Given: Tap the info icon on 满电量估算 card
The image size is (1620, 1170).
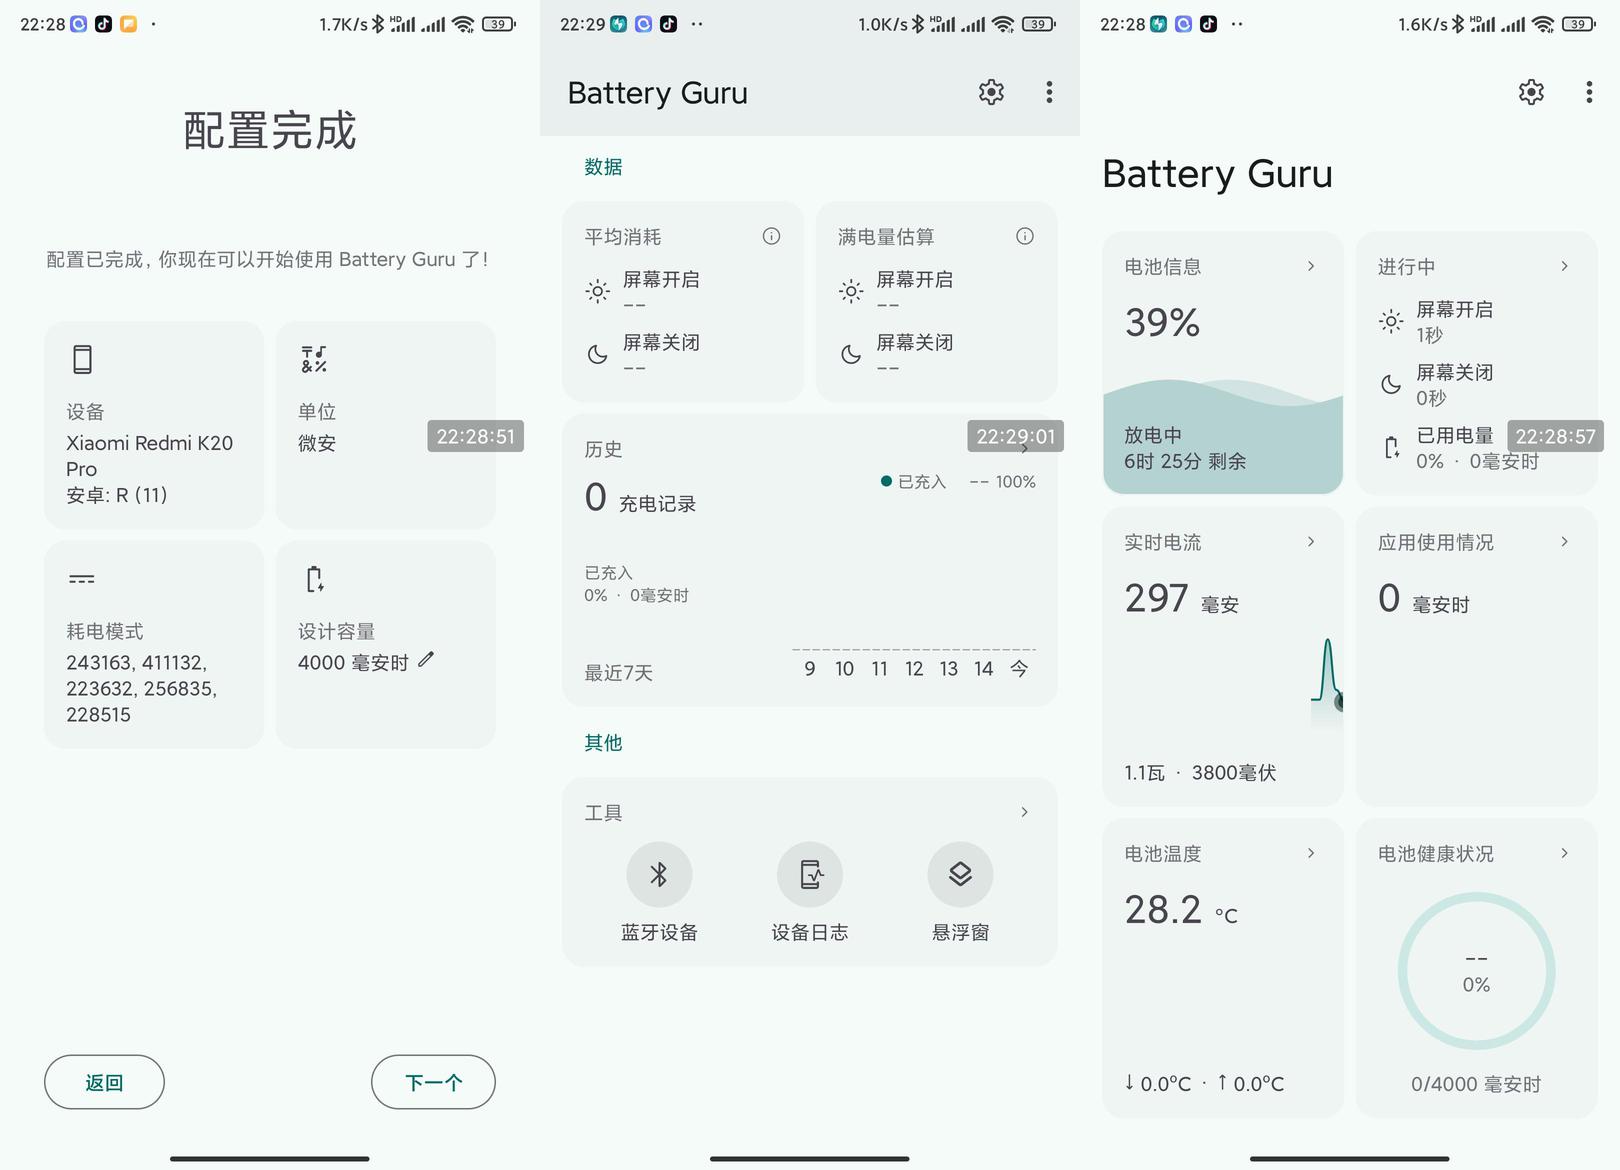Looking at the screenshot, I should [x=1024, y=237].
